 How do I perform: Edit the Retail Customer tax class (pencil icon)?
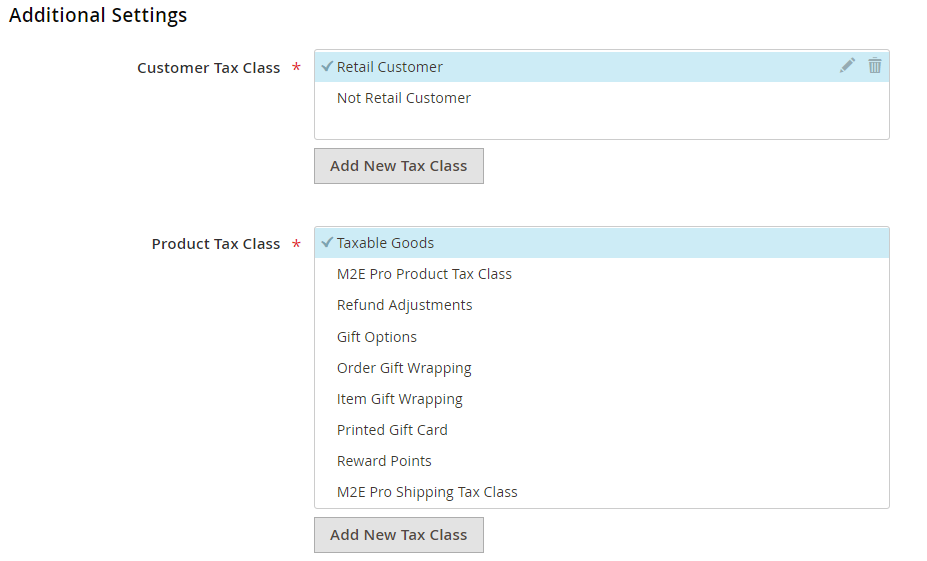click(848, 66)
